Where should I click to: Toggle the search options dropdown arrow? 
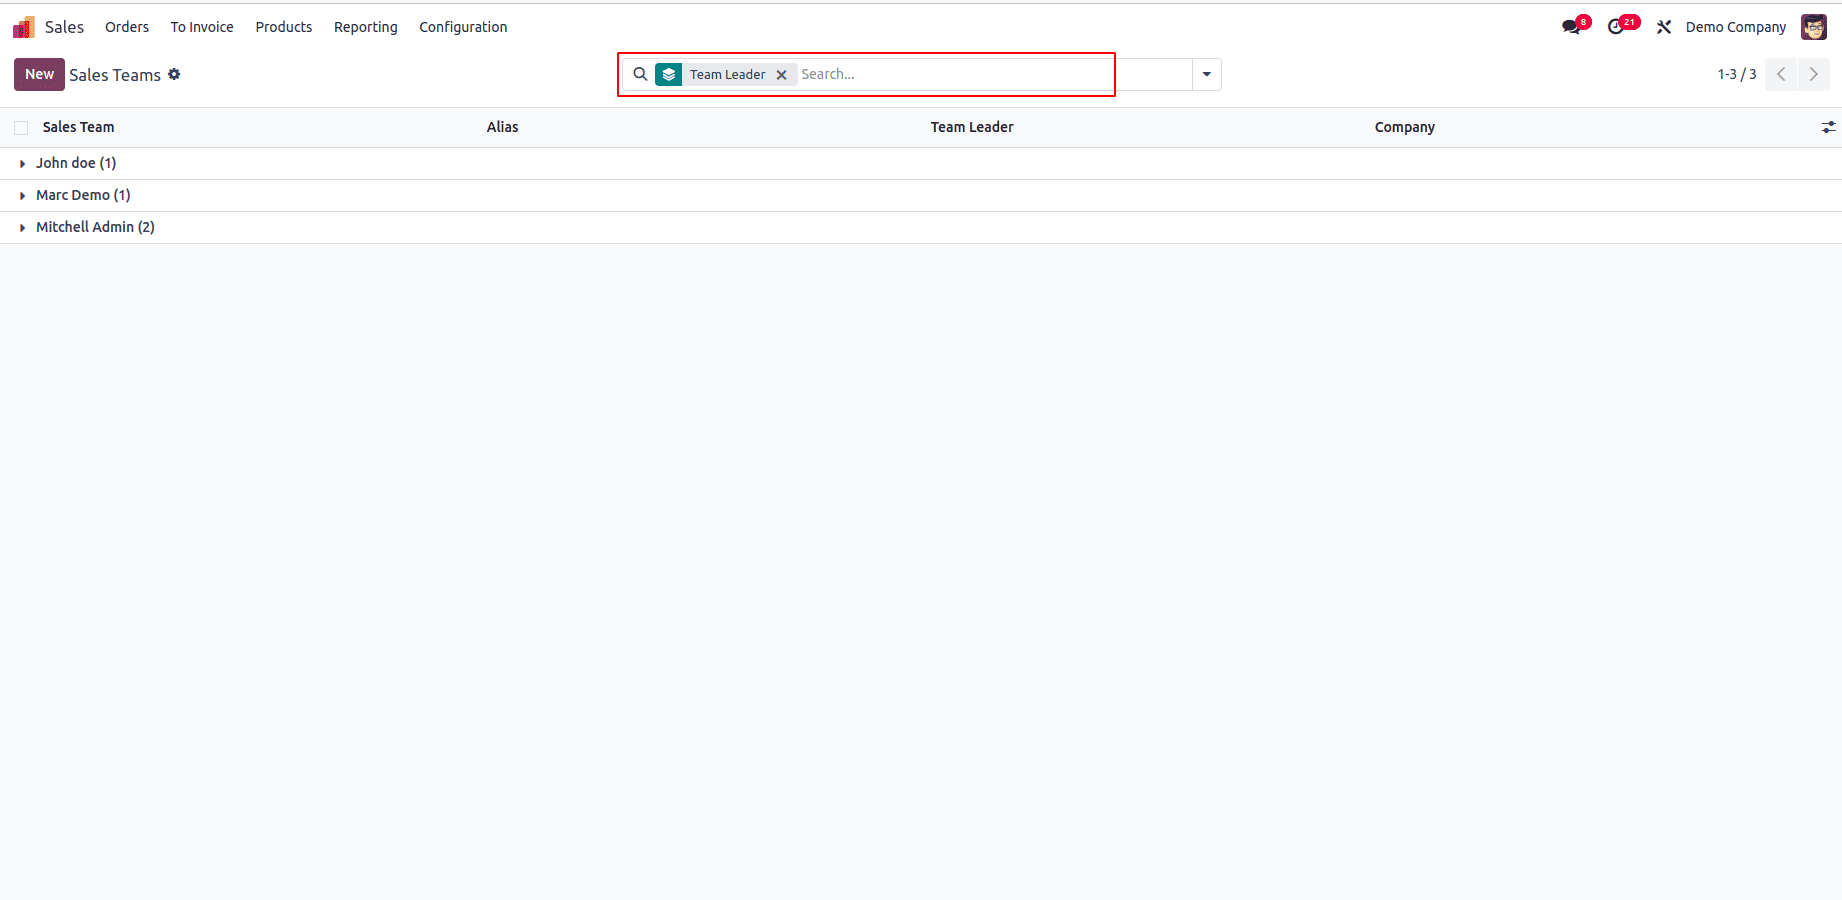(1207, 74)
